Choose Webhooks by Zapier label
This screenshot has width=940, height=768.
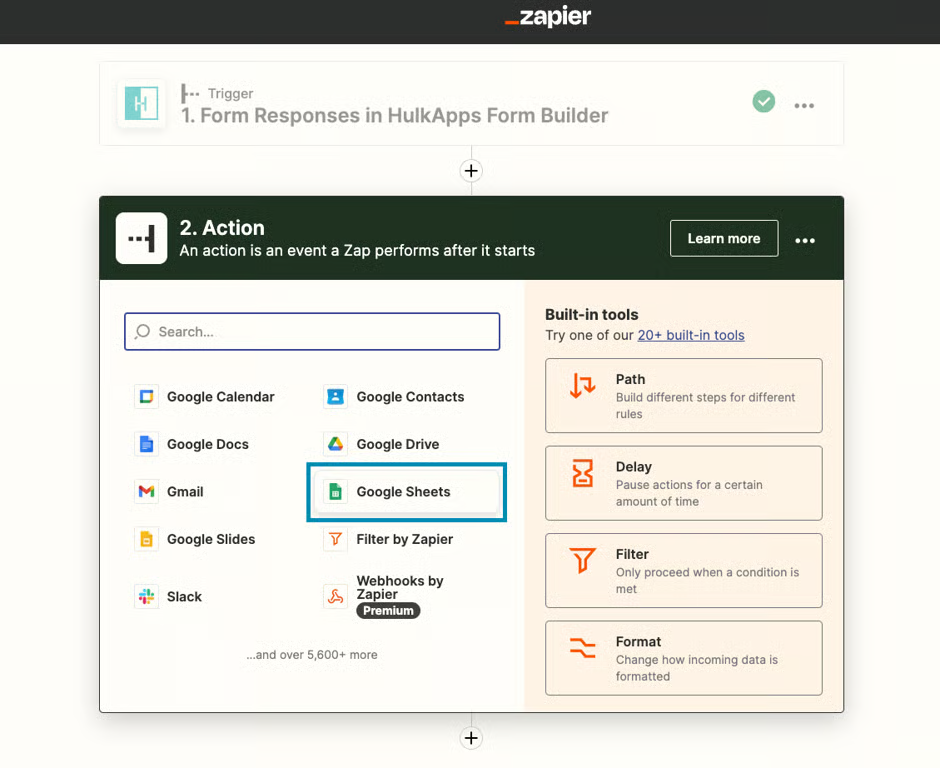(400, 588)
